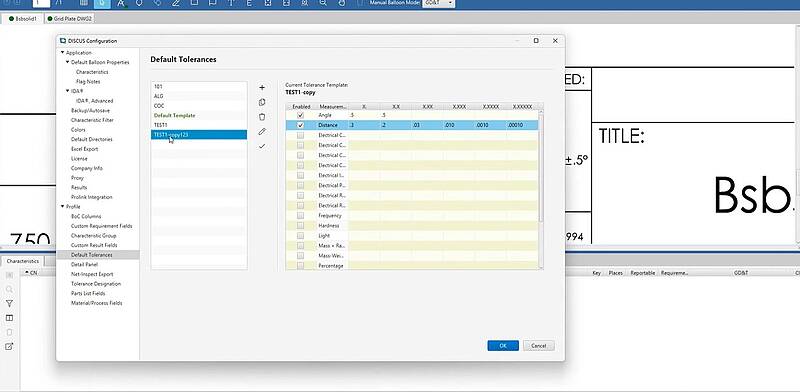This screenshot has width=800, height=392.
Task: Collapse the Profile tree section
Action: [63, 207]
